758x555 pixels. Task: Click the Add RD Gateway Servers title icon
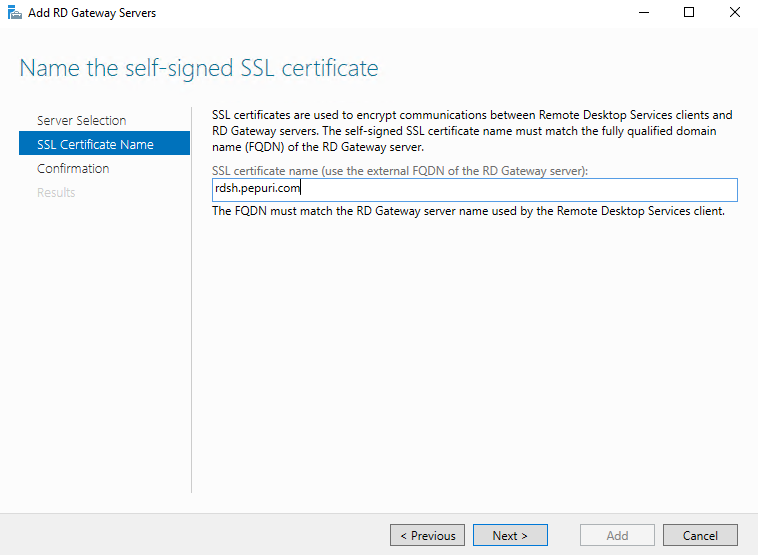click(15, 13)
